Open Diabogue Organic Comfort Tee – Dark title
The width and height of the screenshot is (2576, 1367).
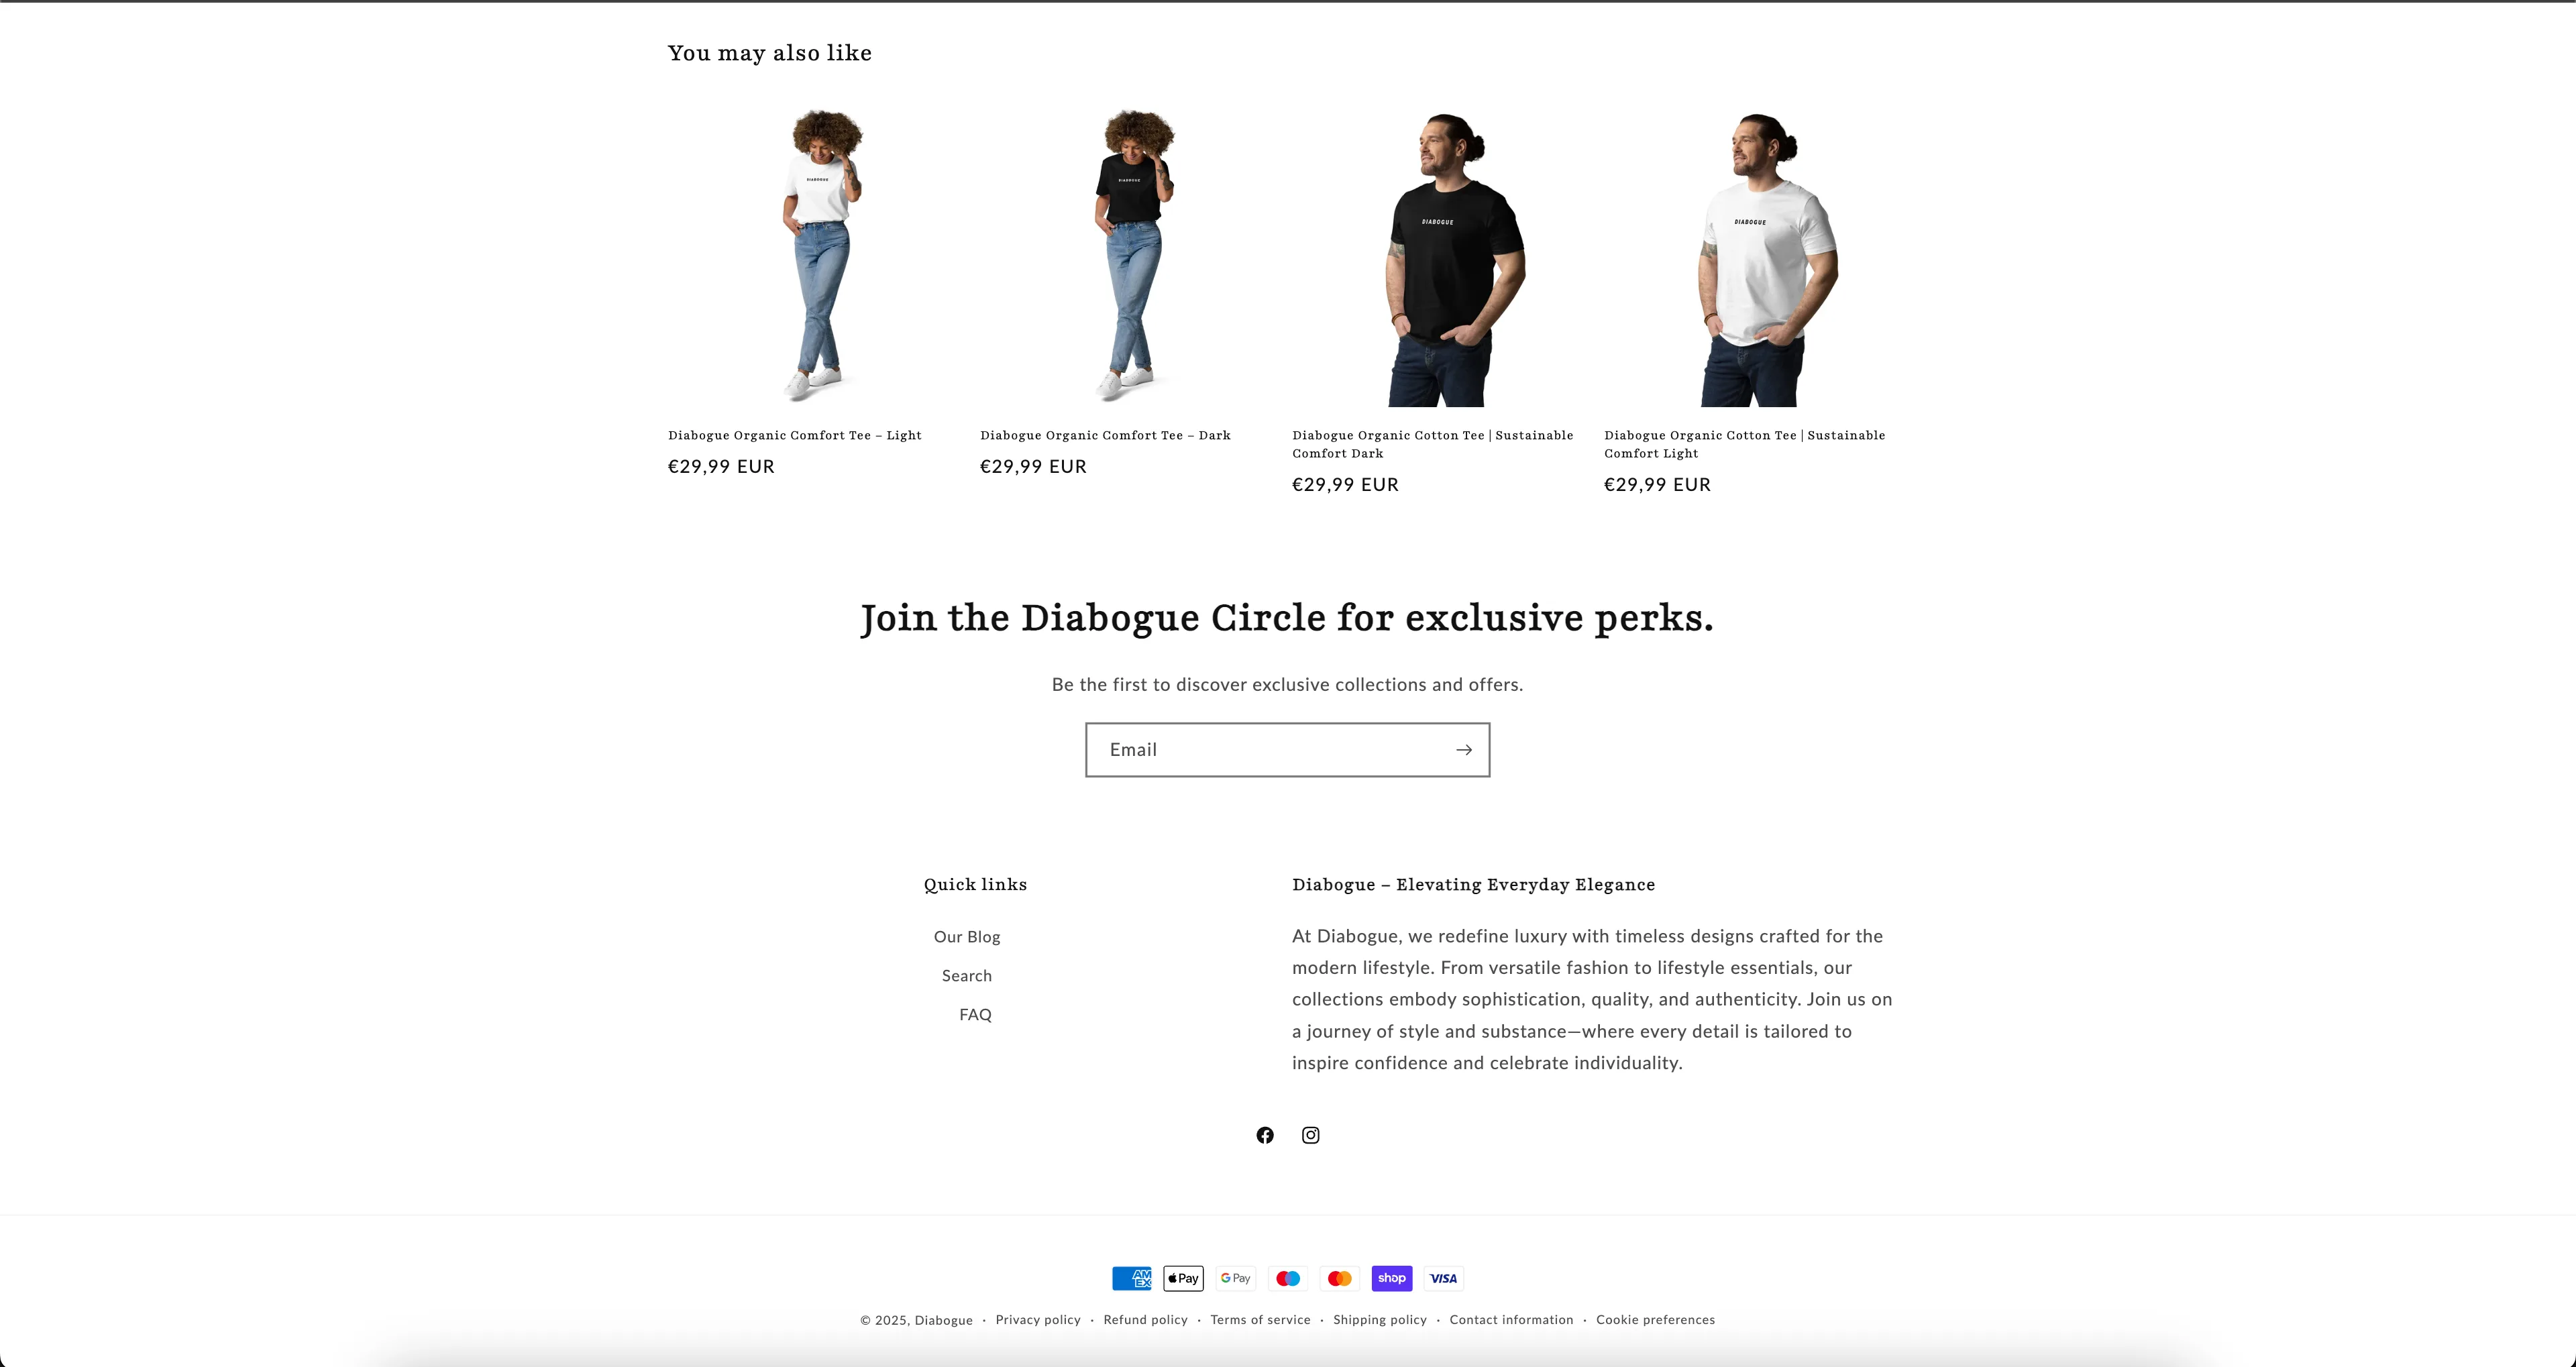pos(1105,435)
